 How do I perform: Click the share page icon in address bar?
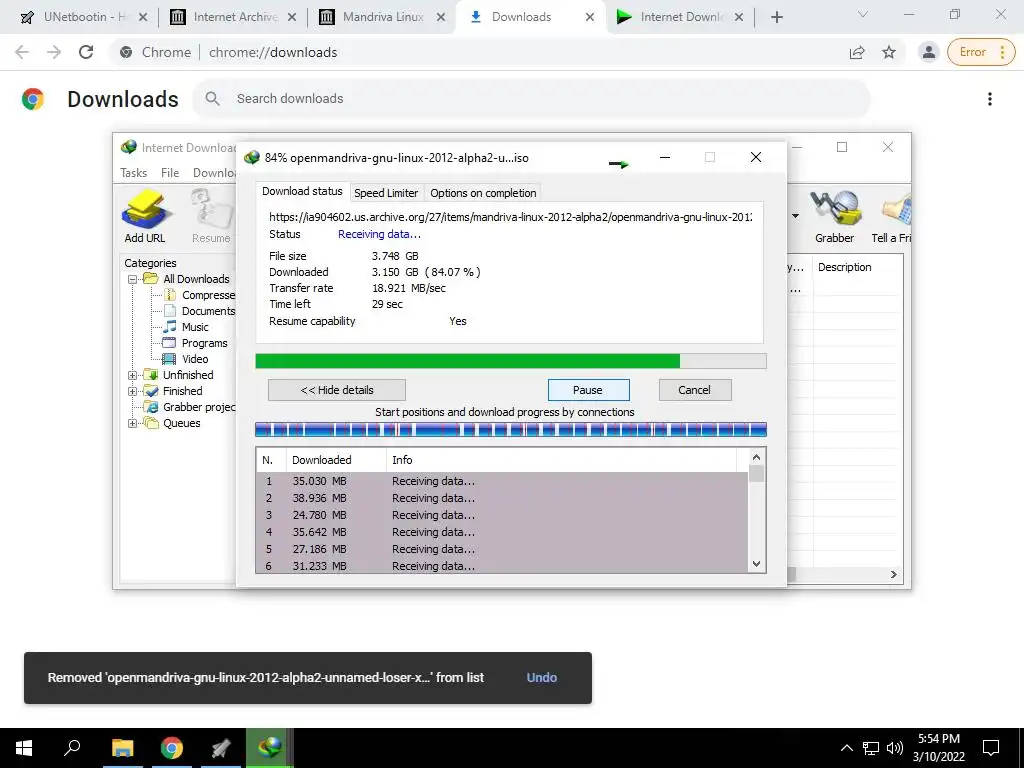[x=857, y=52]
